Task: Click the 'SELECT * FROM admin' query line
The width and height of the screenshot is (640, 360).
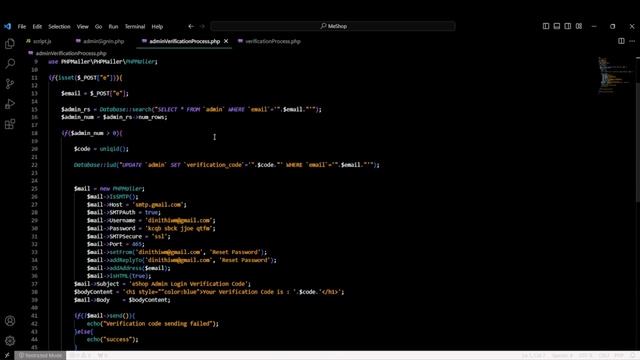Action: tap(191, 109)
